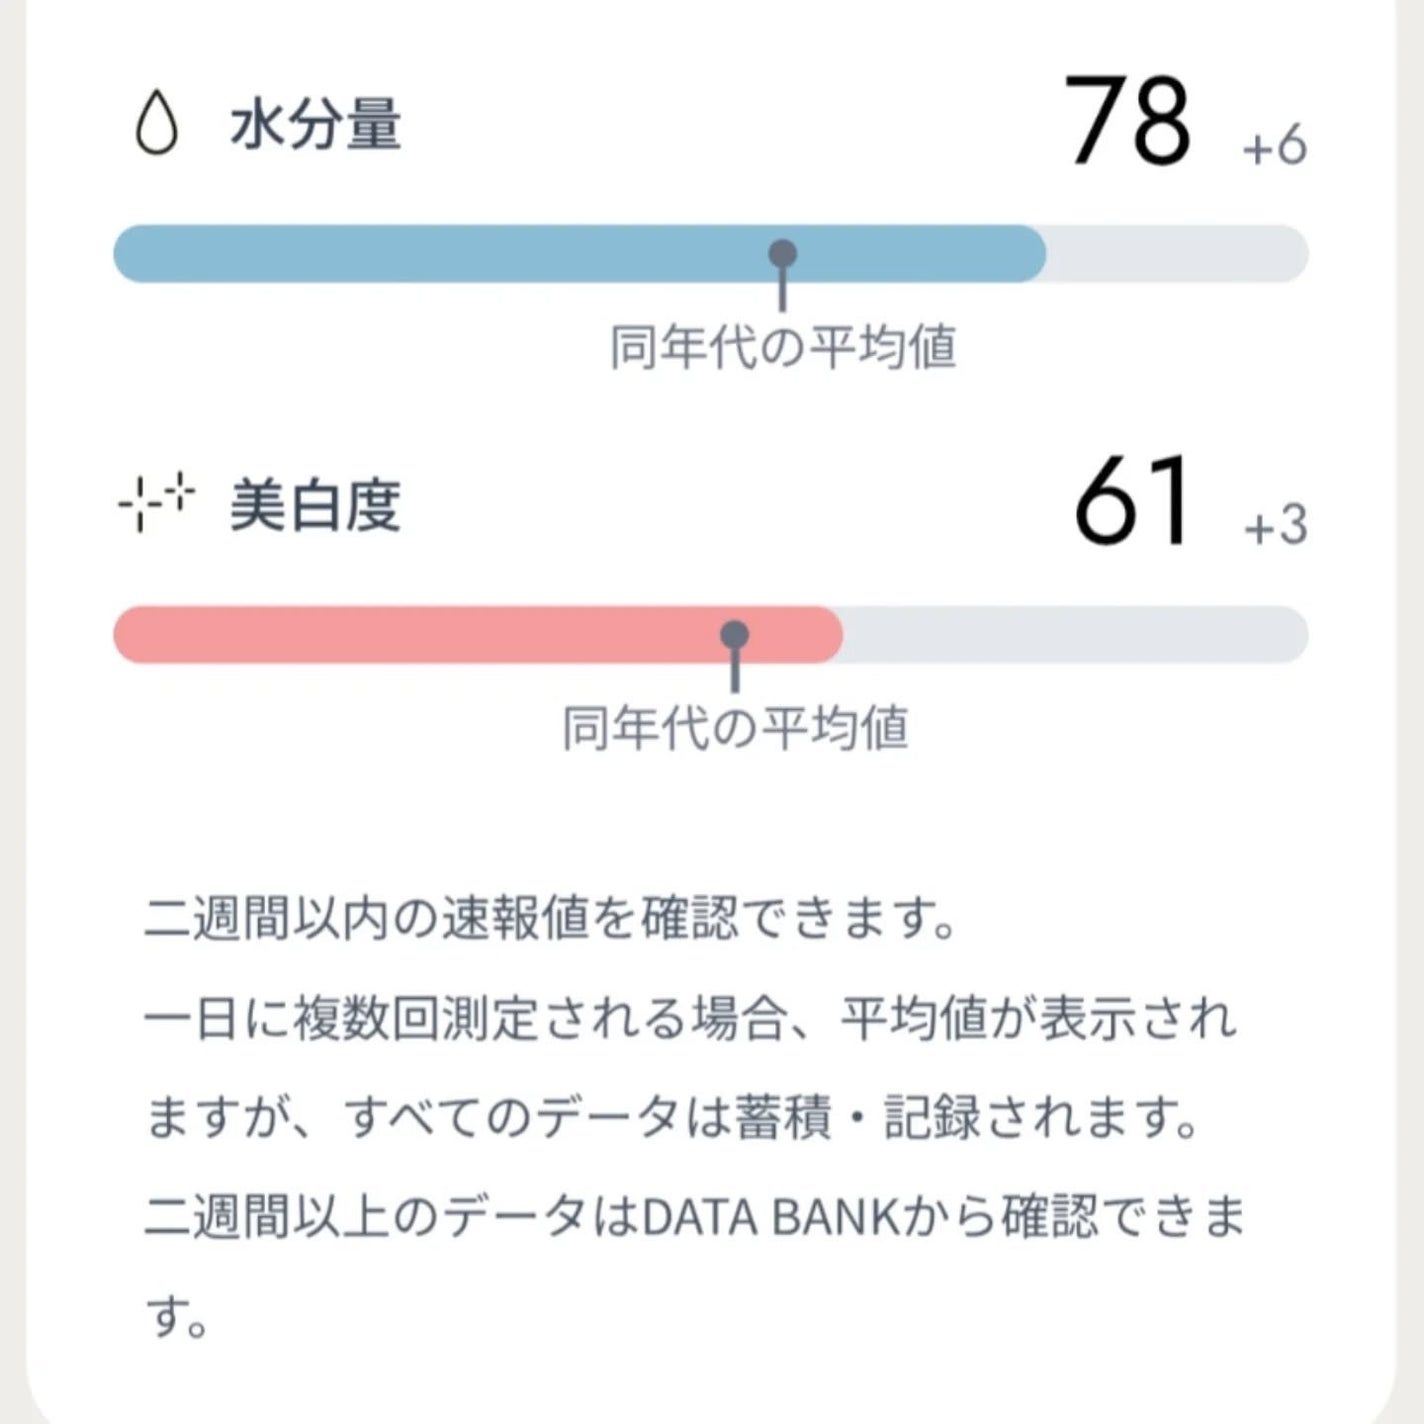
Task: Tap the whiteness score 61
Action: (x=1128, y=498)
